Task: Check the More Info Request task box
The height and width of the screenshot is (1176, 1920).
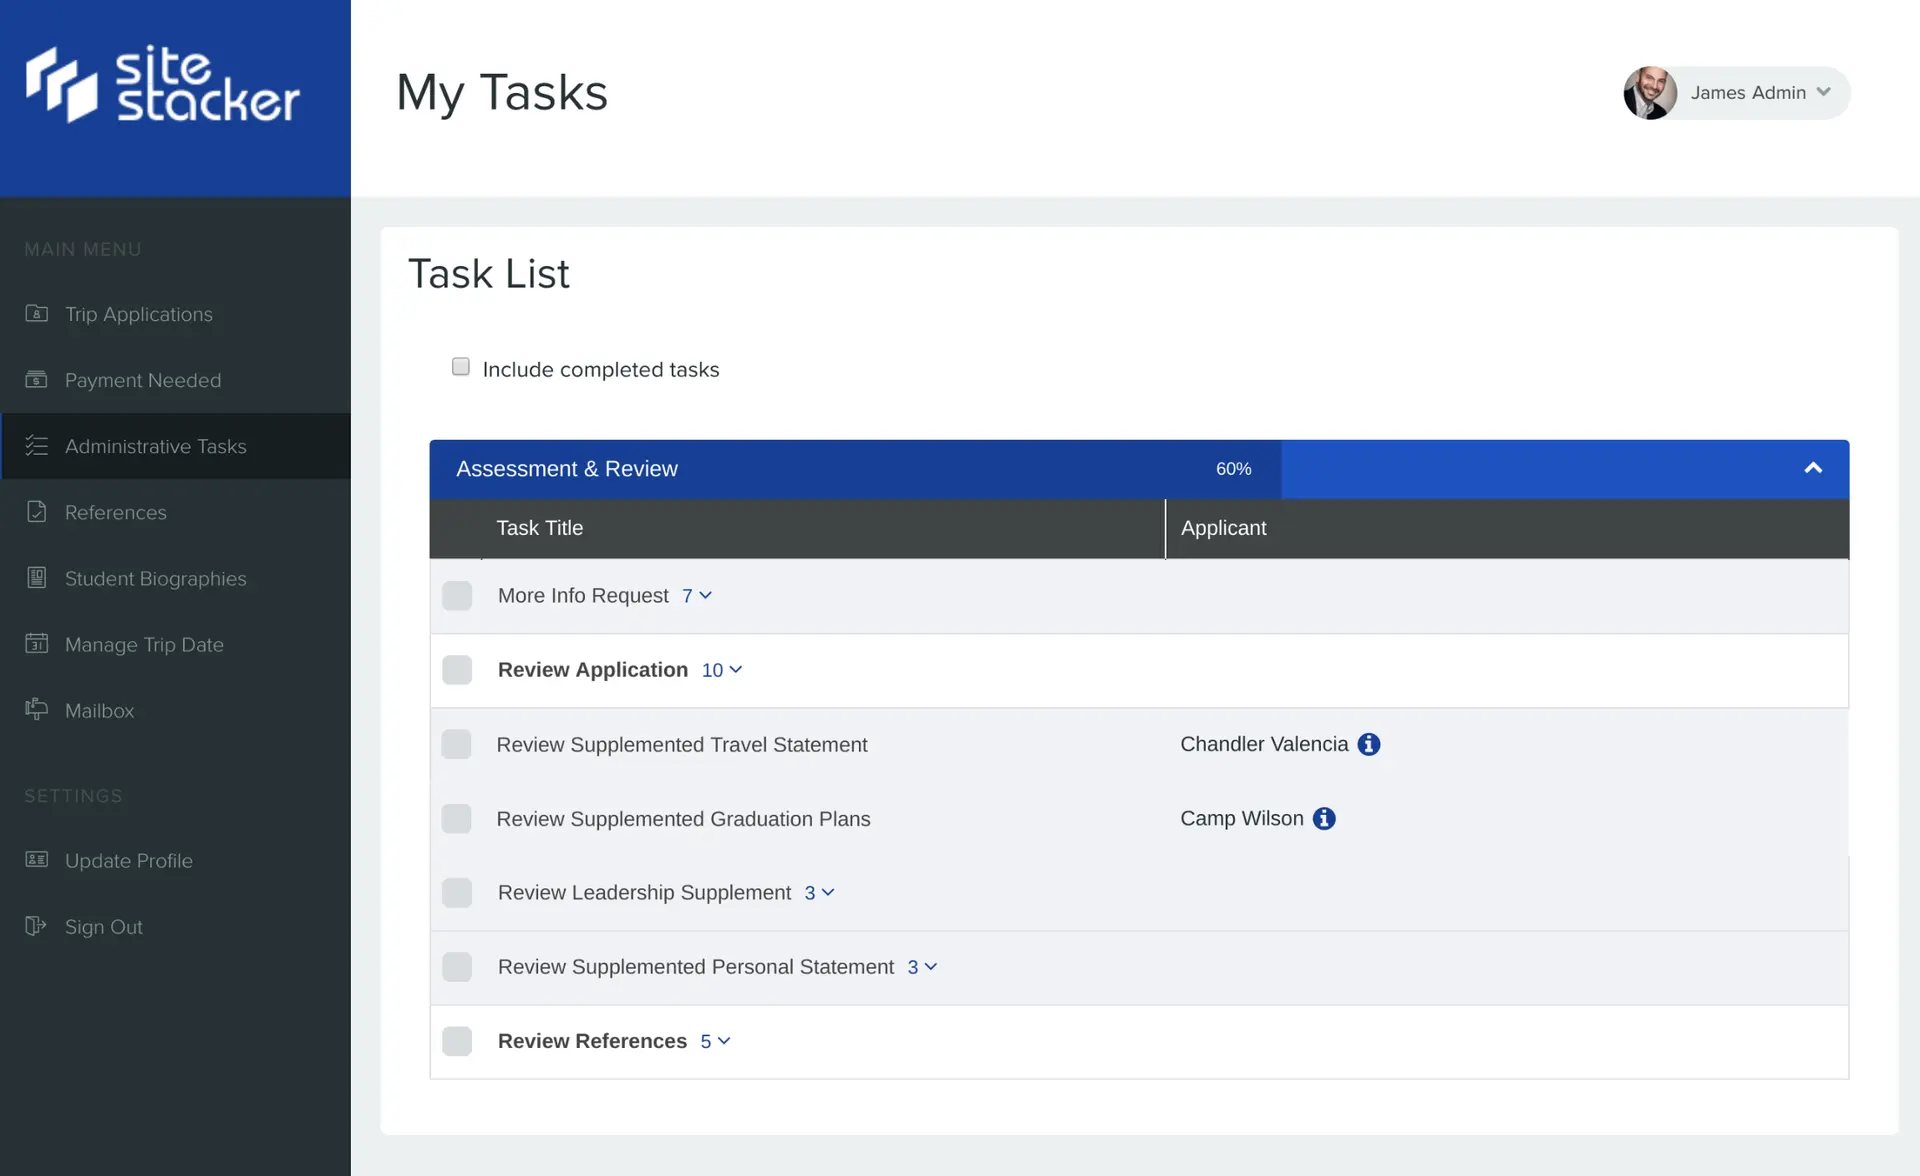Action: pos(457,596)
